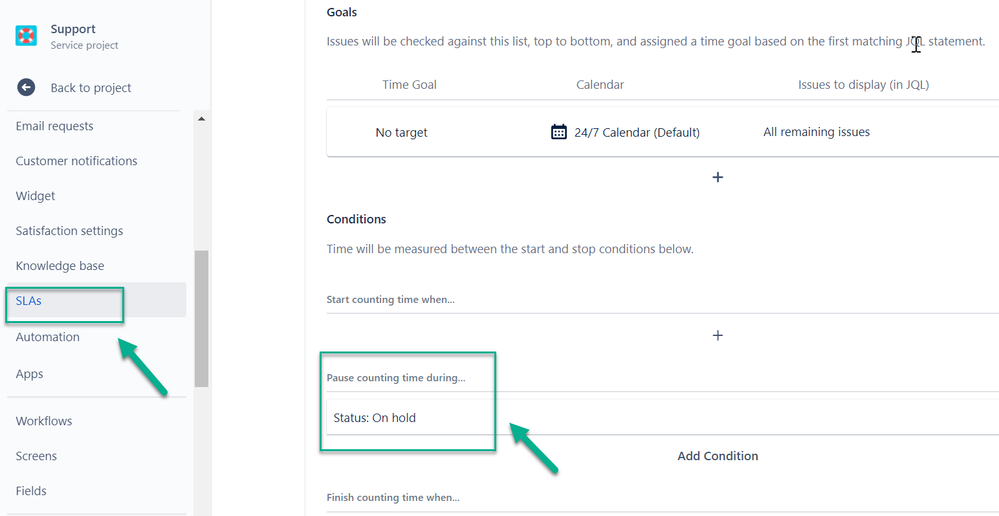This screenshot has width=999, height=516.
Task: Click the sidebar vertical scrollbar thumb
Action: (201, 318)
